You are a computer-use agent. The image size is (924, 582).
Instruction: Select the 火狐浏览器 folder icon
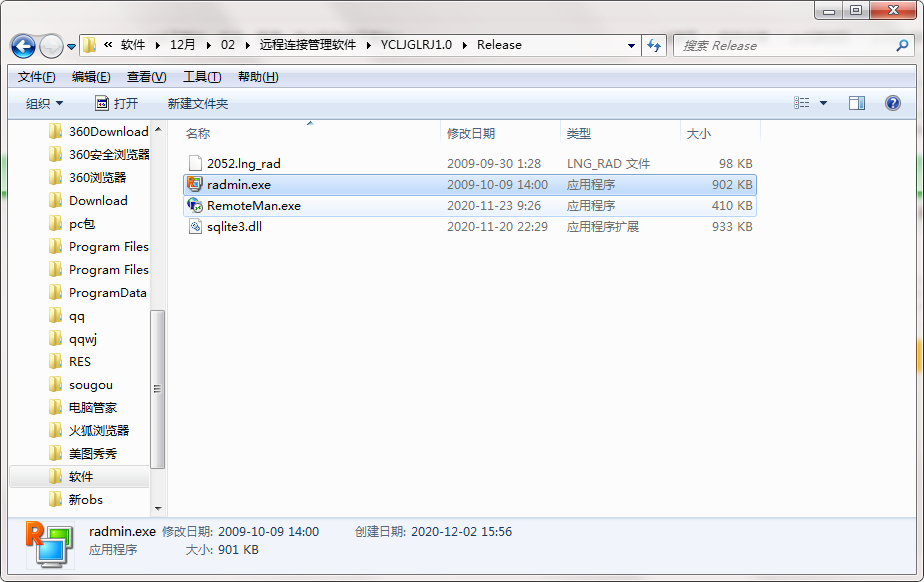[x=55, y=431]
